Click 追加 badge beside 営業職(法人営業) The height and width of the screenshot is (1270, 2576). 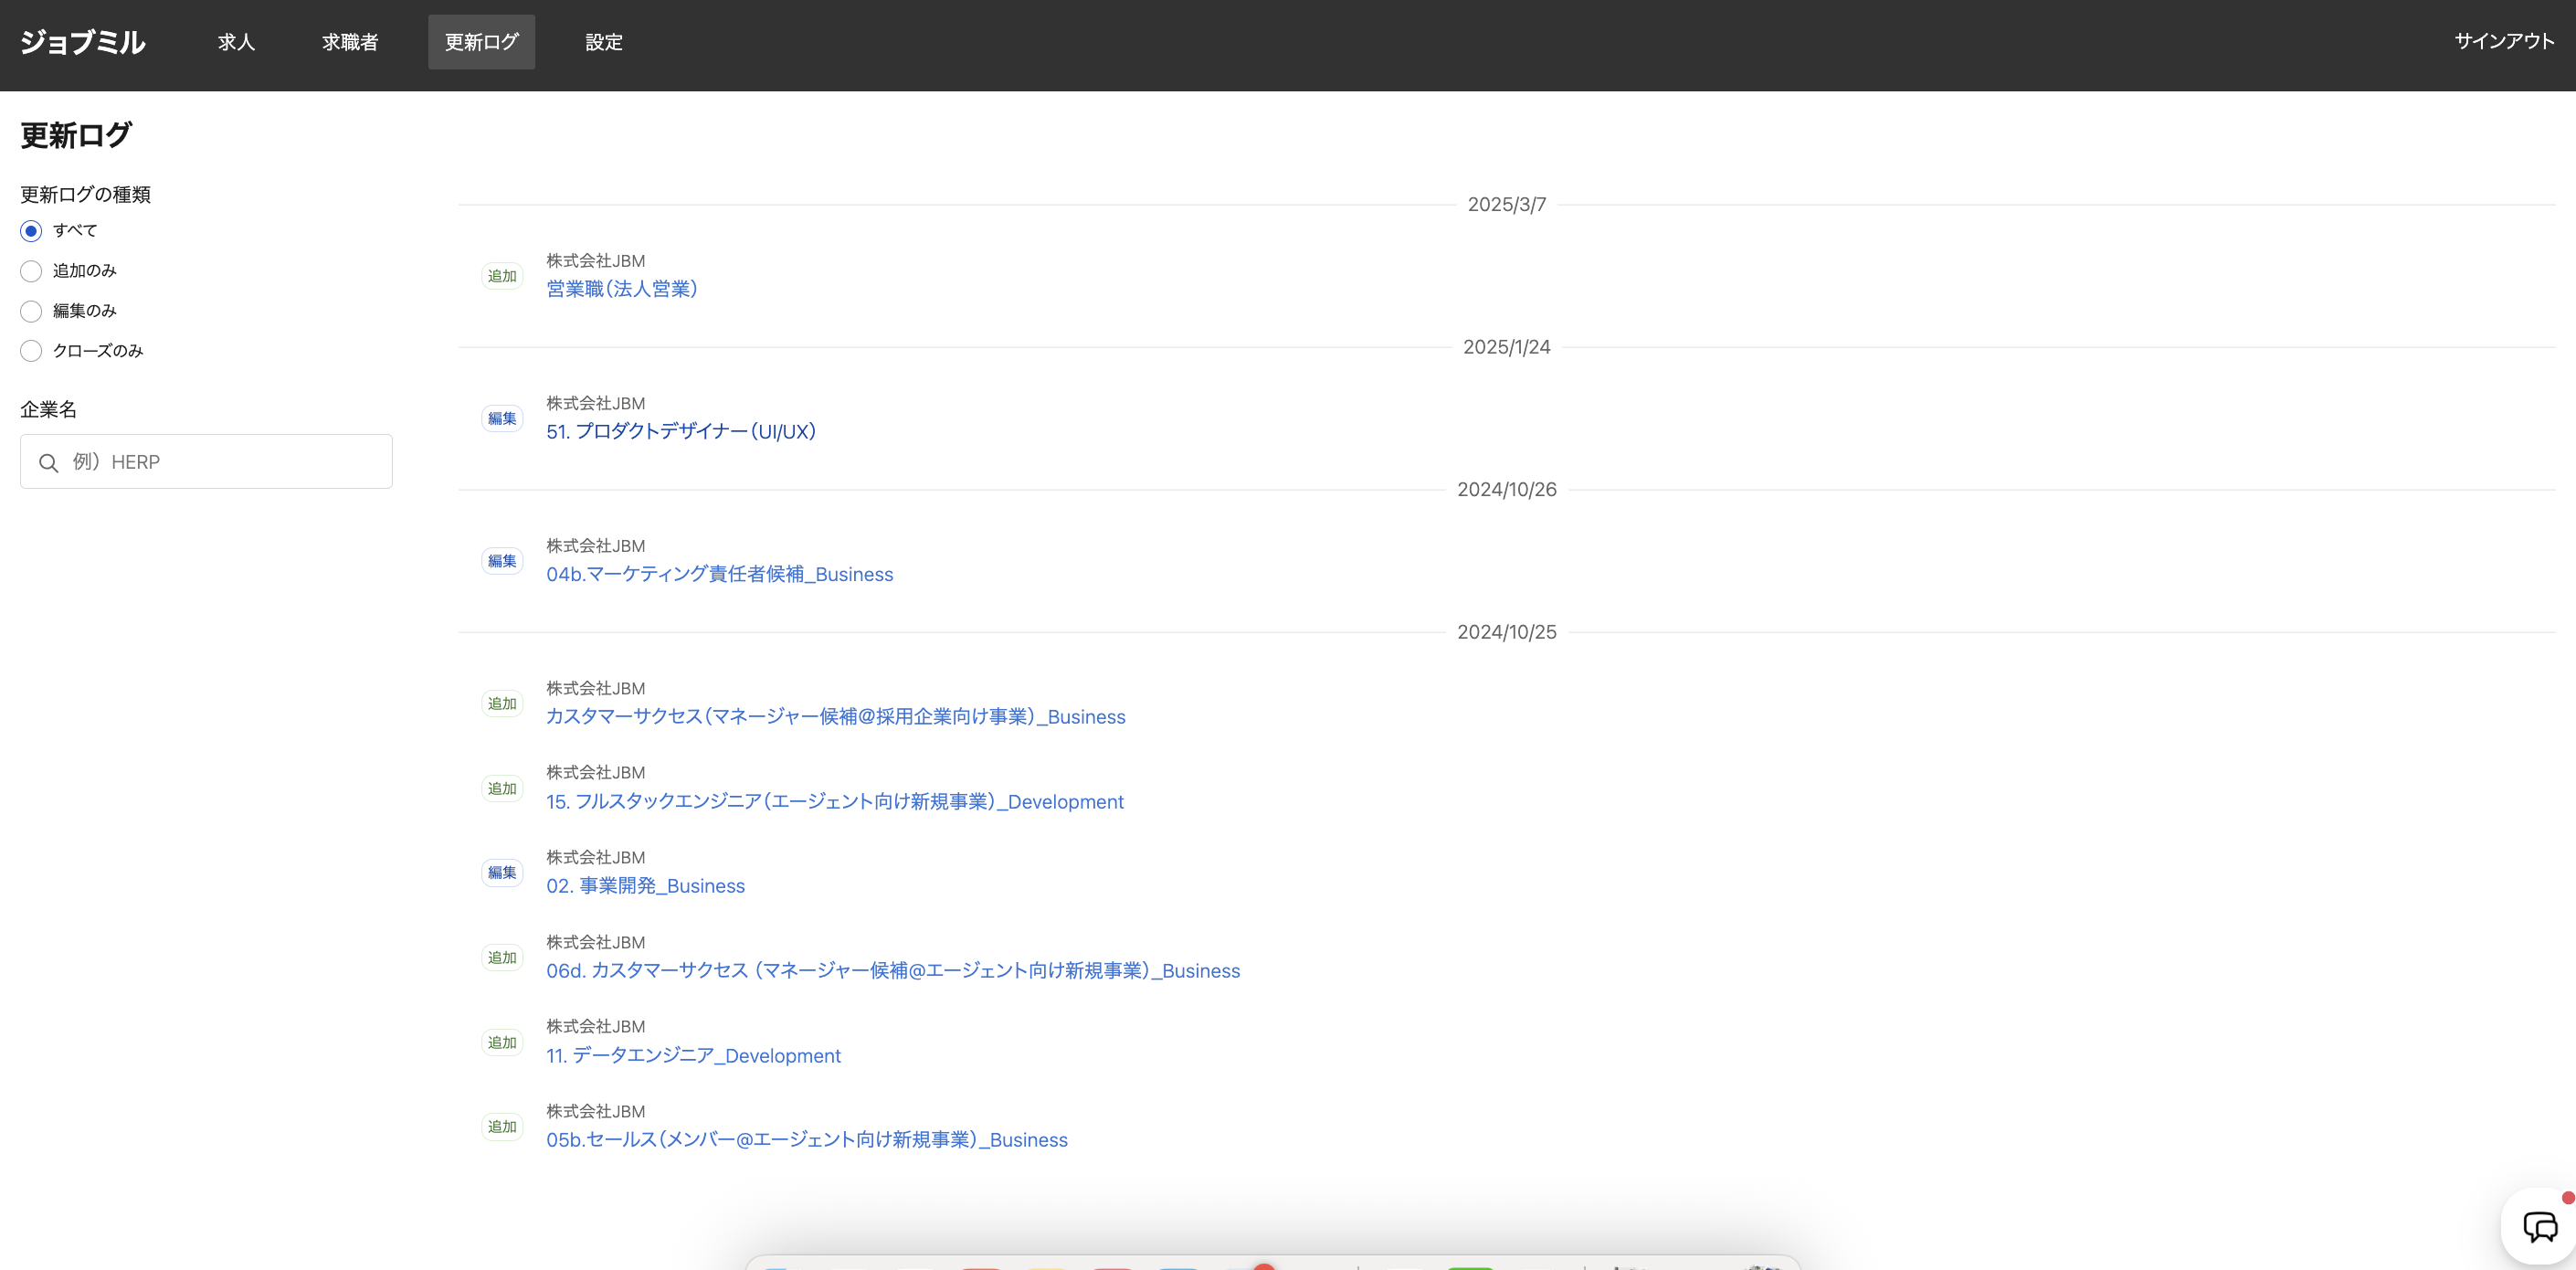click(502, 276)
